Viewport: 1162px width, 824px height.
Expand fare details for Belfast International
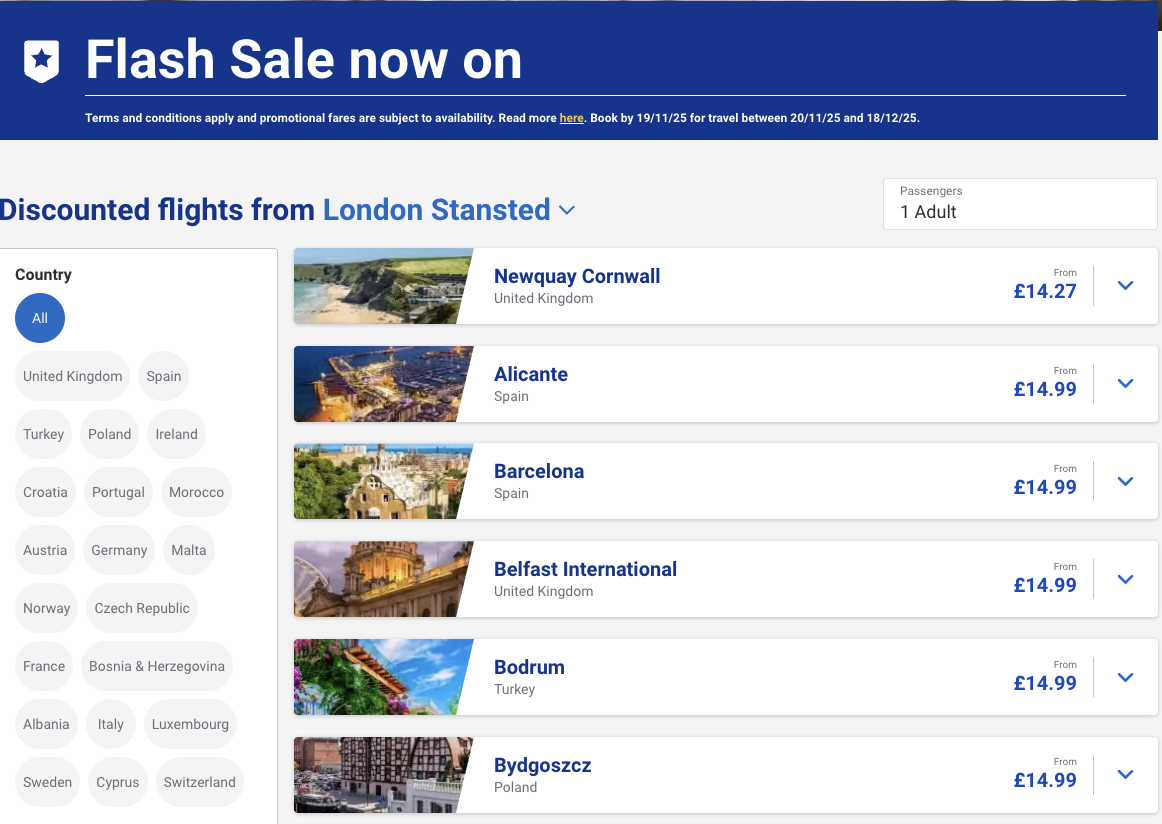pyautogui.click(x=1125, y=579)
